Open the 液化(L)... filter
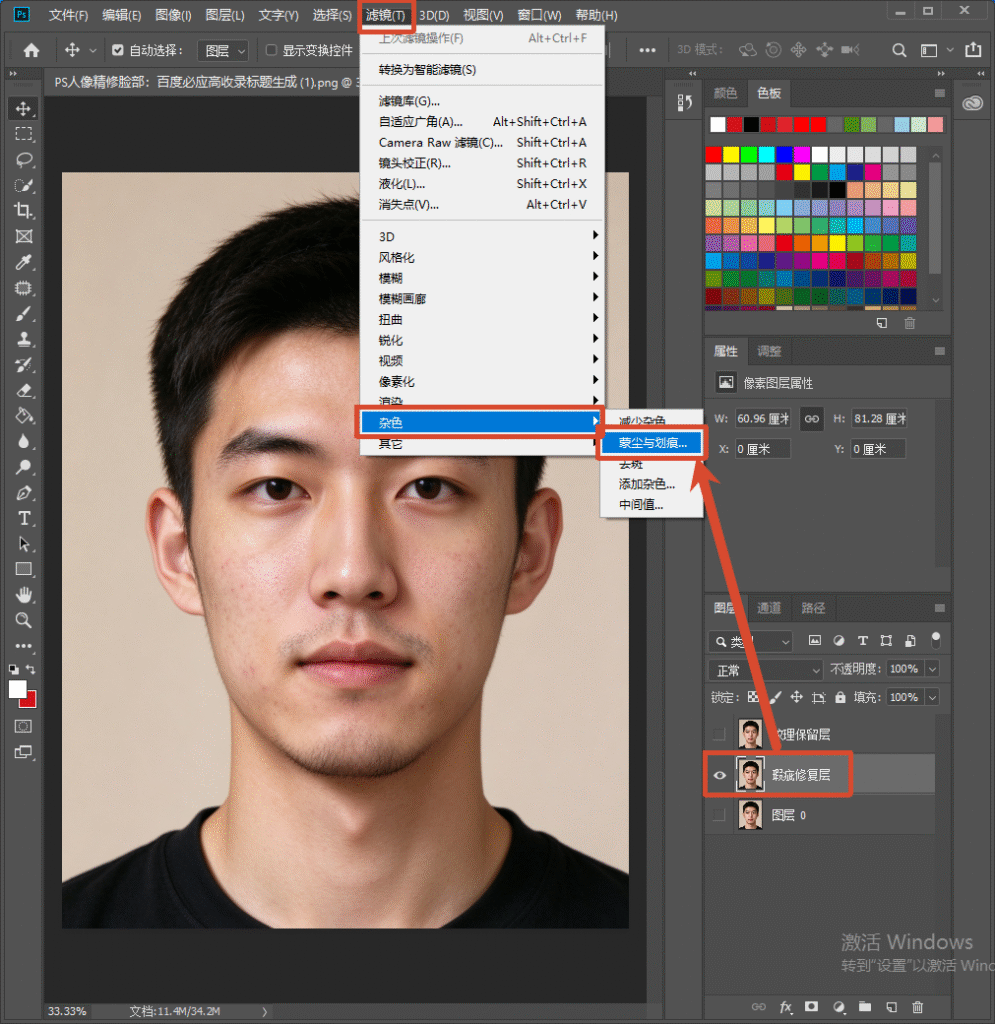The width and height of the screenshot is (995, 1024). (482, 184)
